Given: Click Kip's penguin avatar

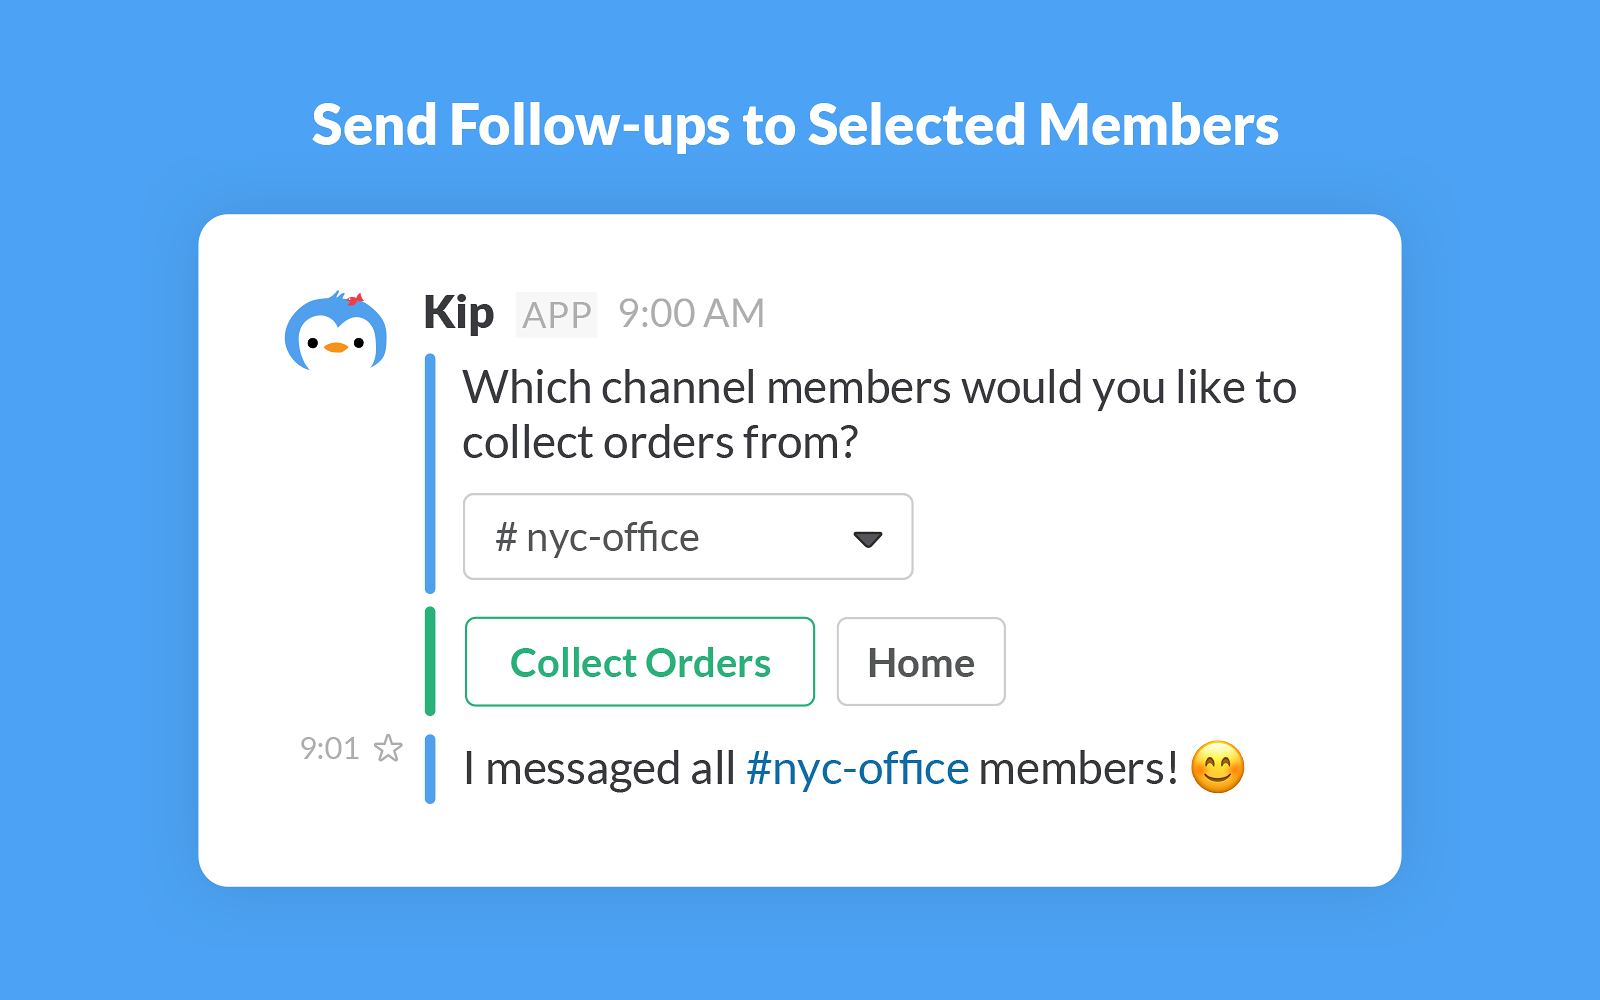Looking at the screenshot, I should click(335, 334).
